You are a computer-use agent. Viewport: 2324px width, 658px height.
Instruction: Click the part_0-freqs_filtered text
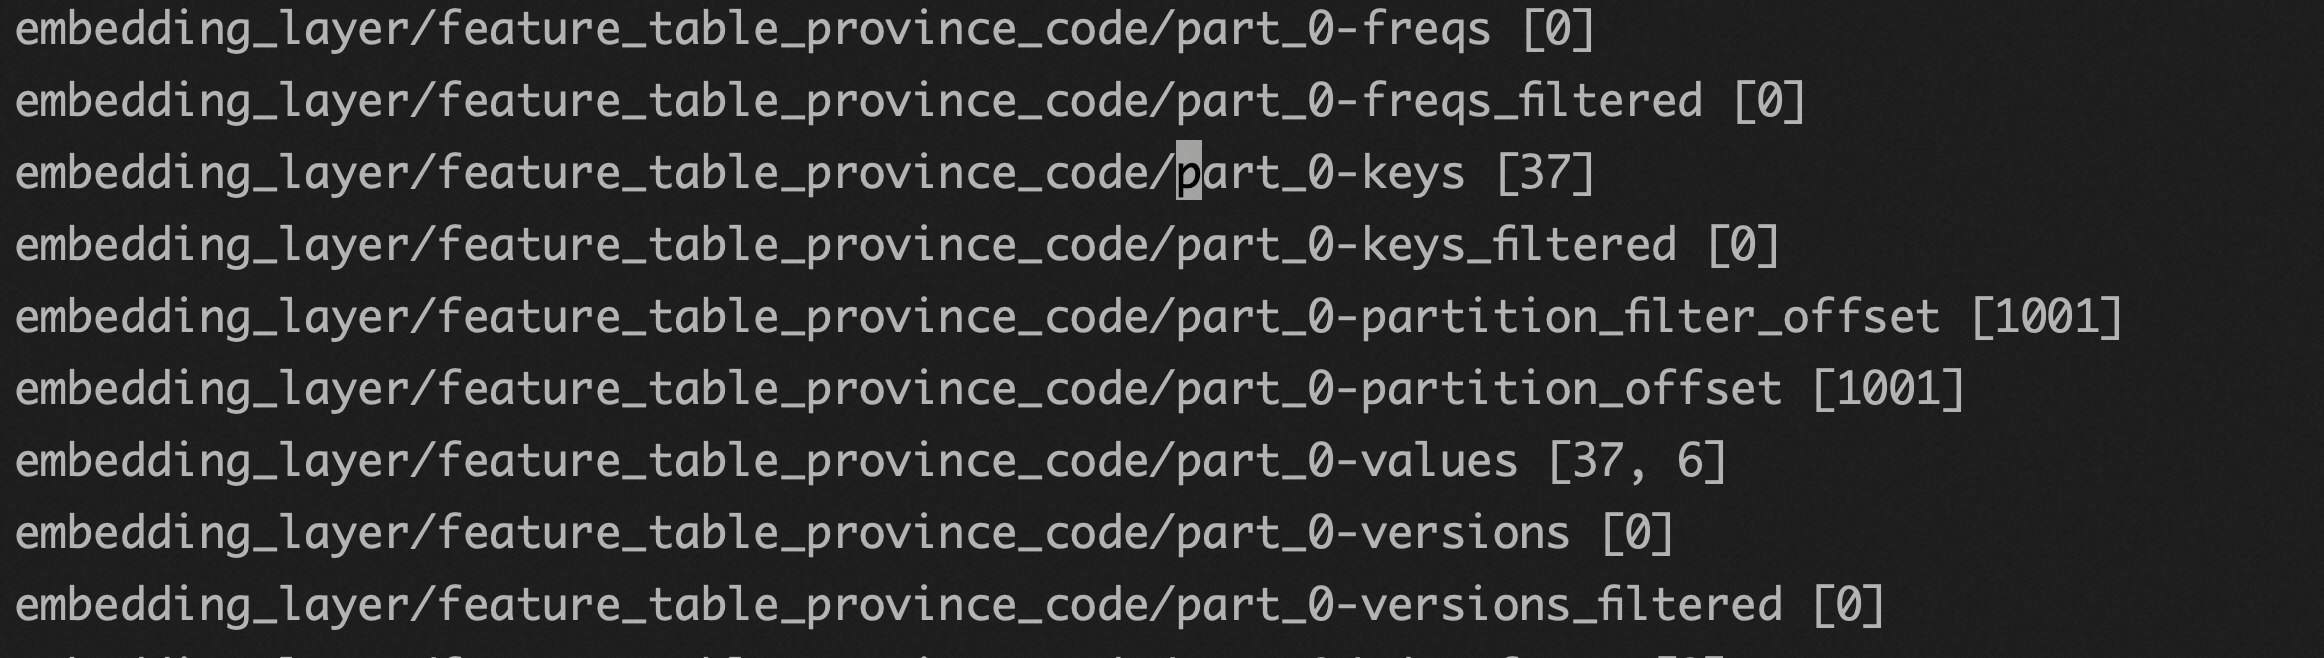1439,102
